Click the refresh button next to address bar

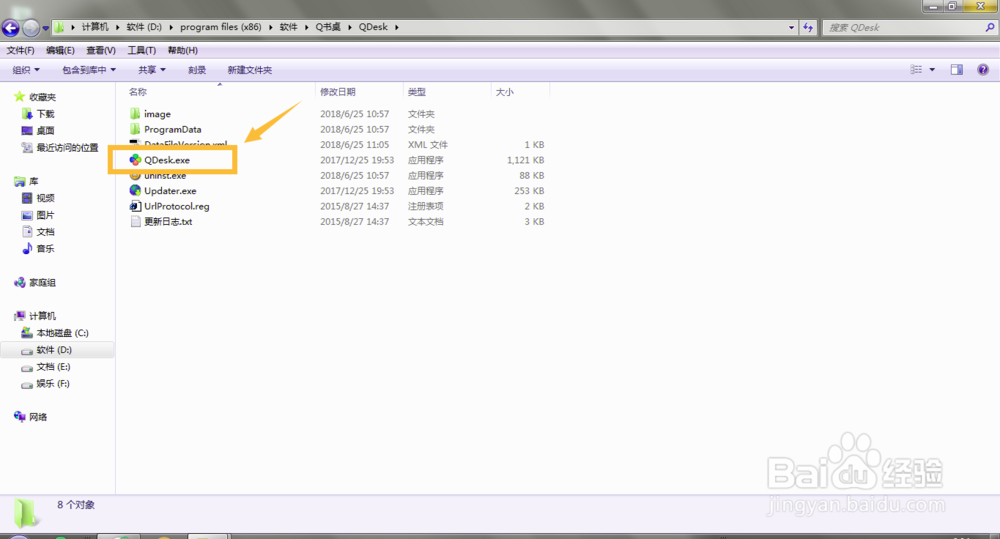click(808, 27)
